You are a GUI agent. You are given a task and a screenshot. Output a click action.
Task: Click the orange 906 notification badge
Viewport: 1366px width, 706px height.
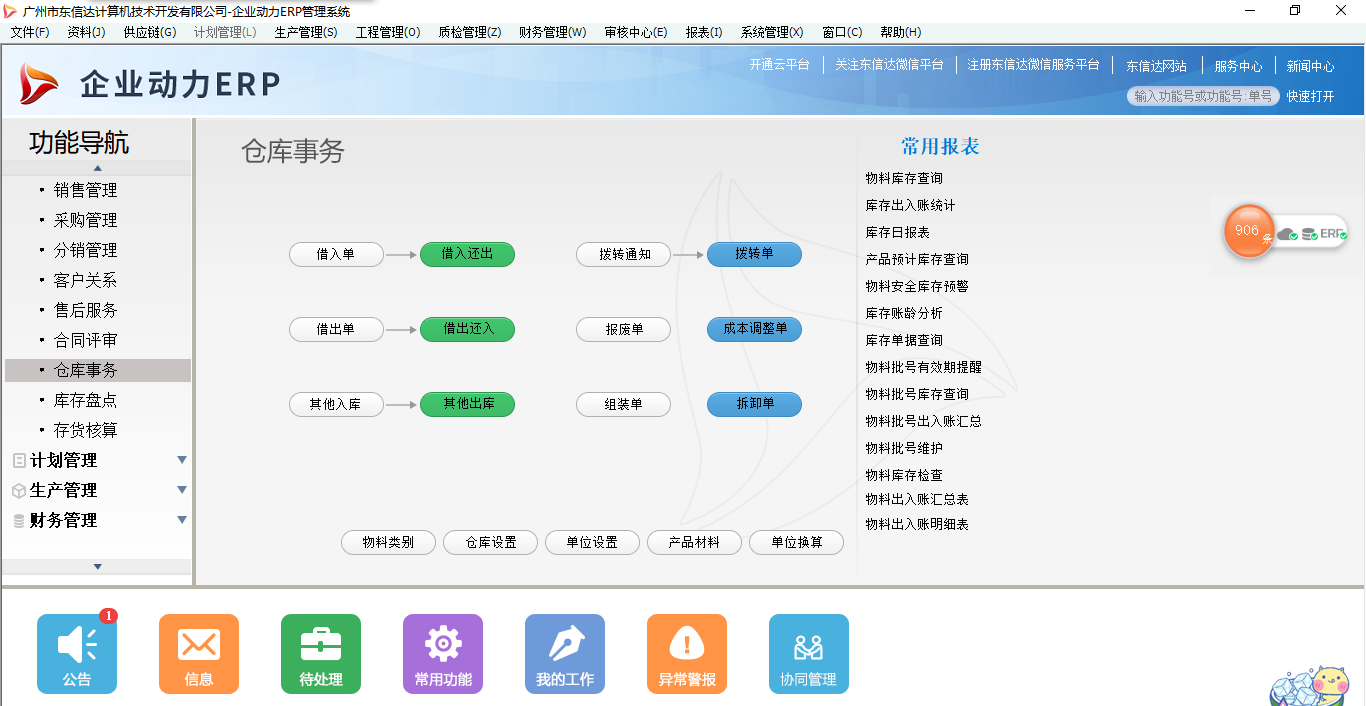[x=1248, y=231]
